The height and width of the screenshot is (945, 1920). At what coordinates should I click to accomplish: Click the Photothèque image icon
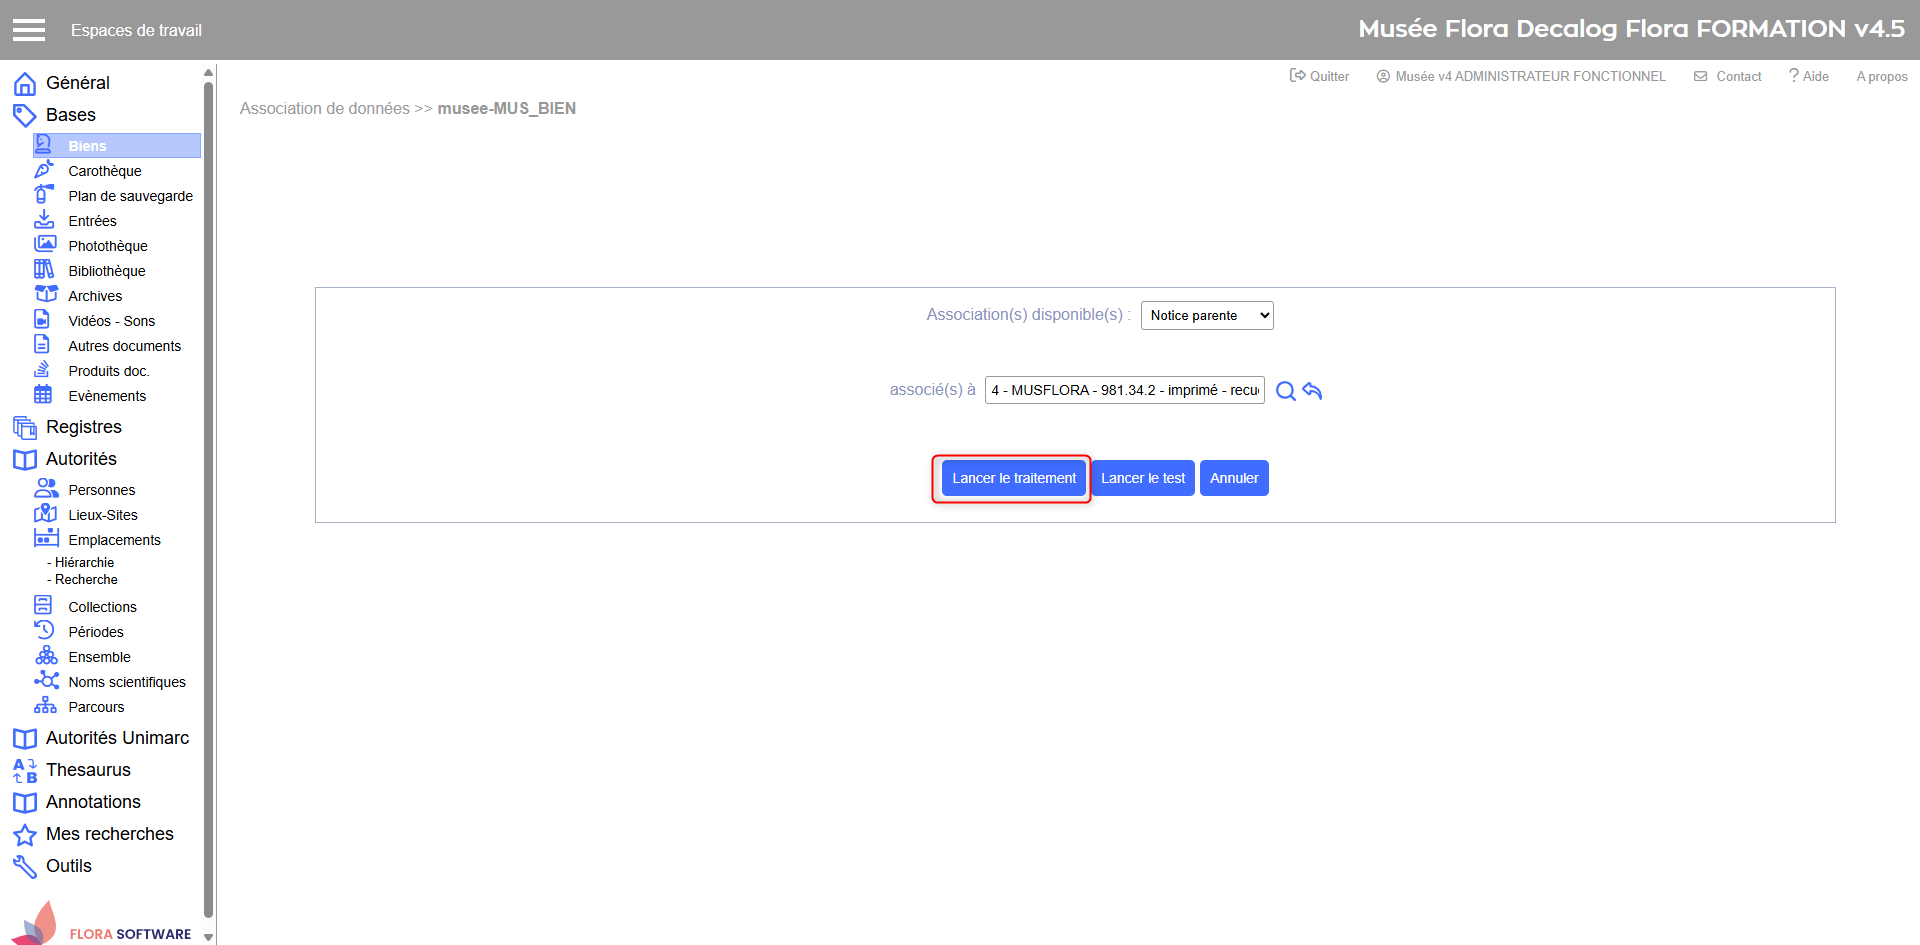tap(45, 245)
